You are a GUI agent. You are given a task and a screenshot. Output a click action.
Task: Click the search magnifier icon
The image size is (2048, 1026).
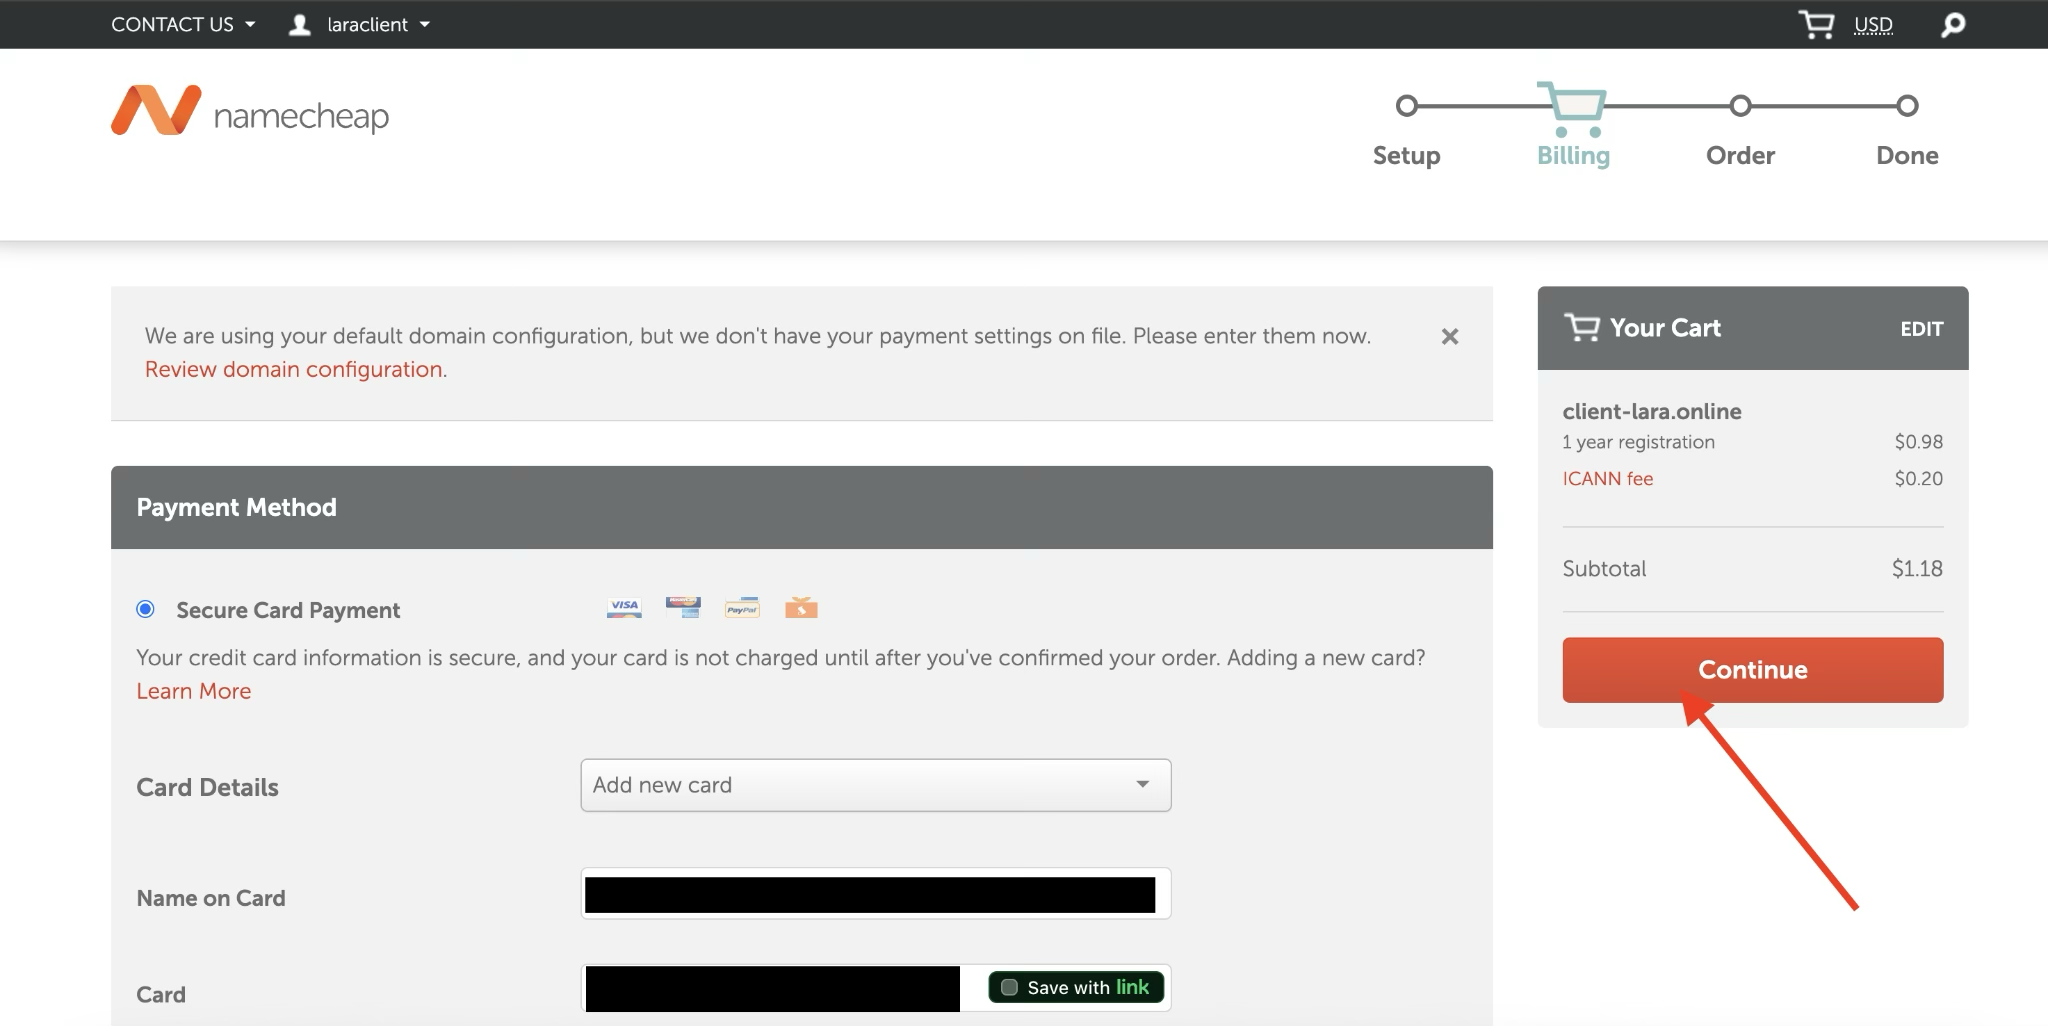[x=1952, y=25]
